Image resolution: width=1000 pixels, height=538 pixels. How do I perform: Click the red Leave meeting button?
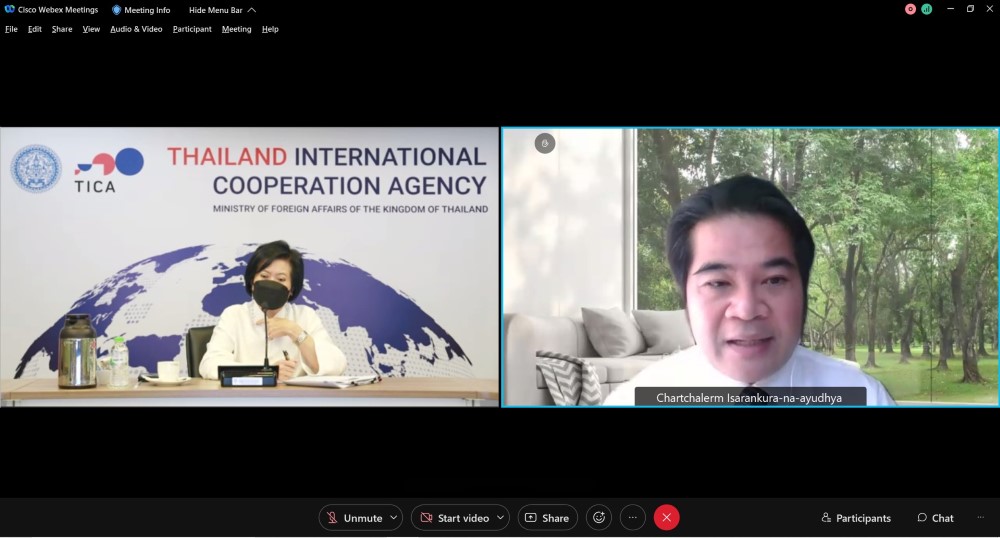coord(666,517)
